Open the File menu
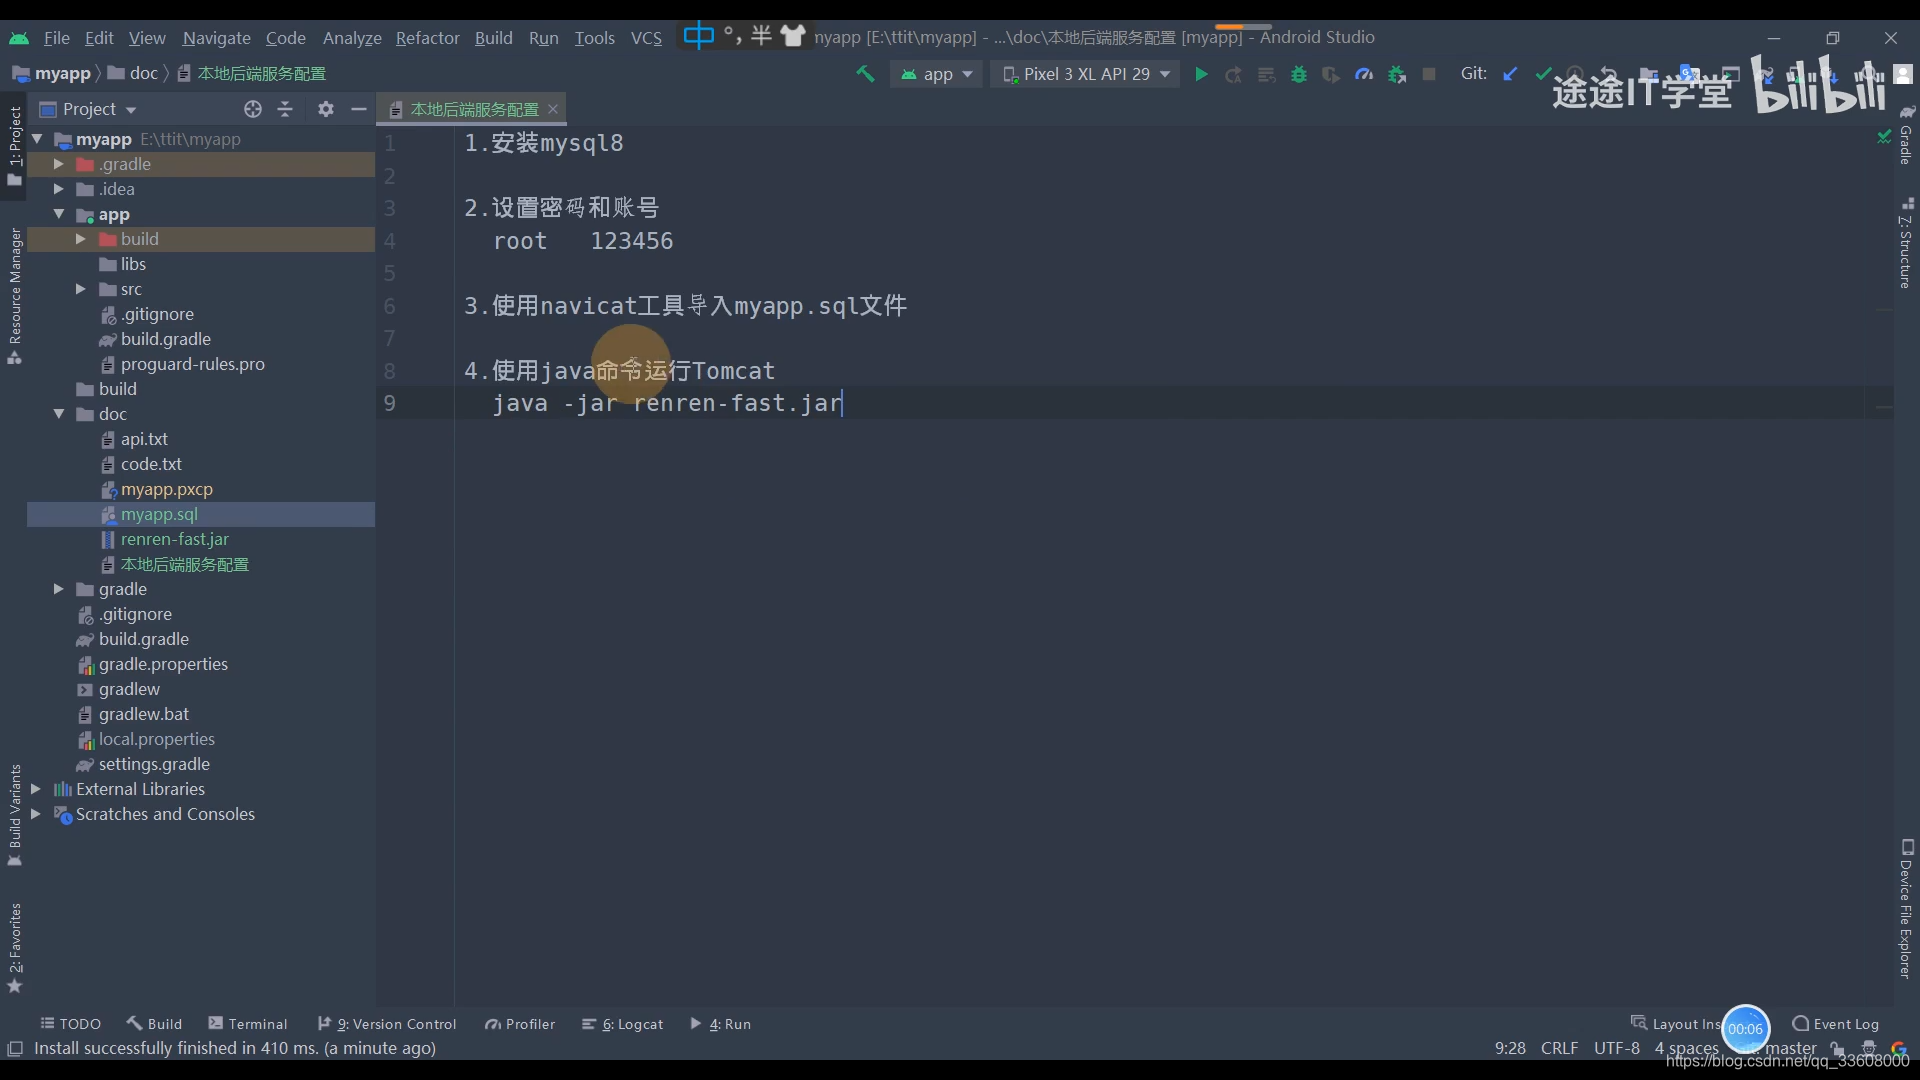This screenshot has height=1080, width=1920. [57, 38]
